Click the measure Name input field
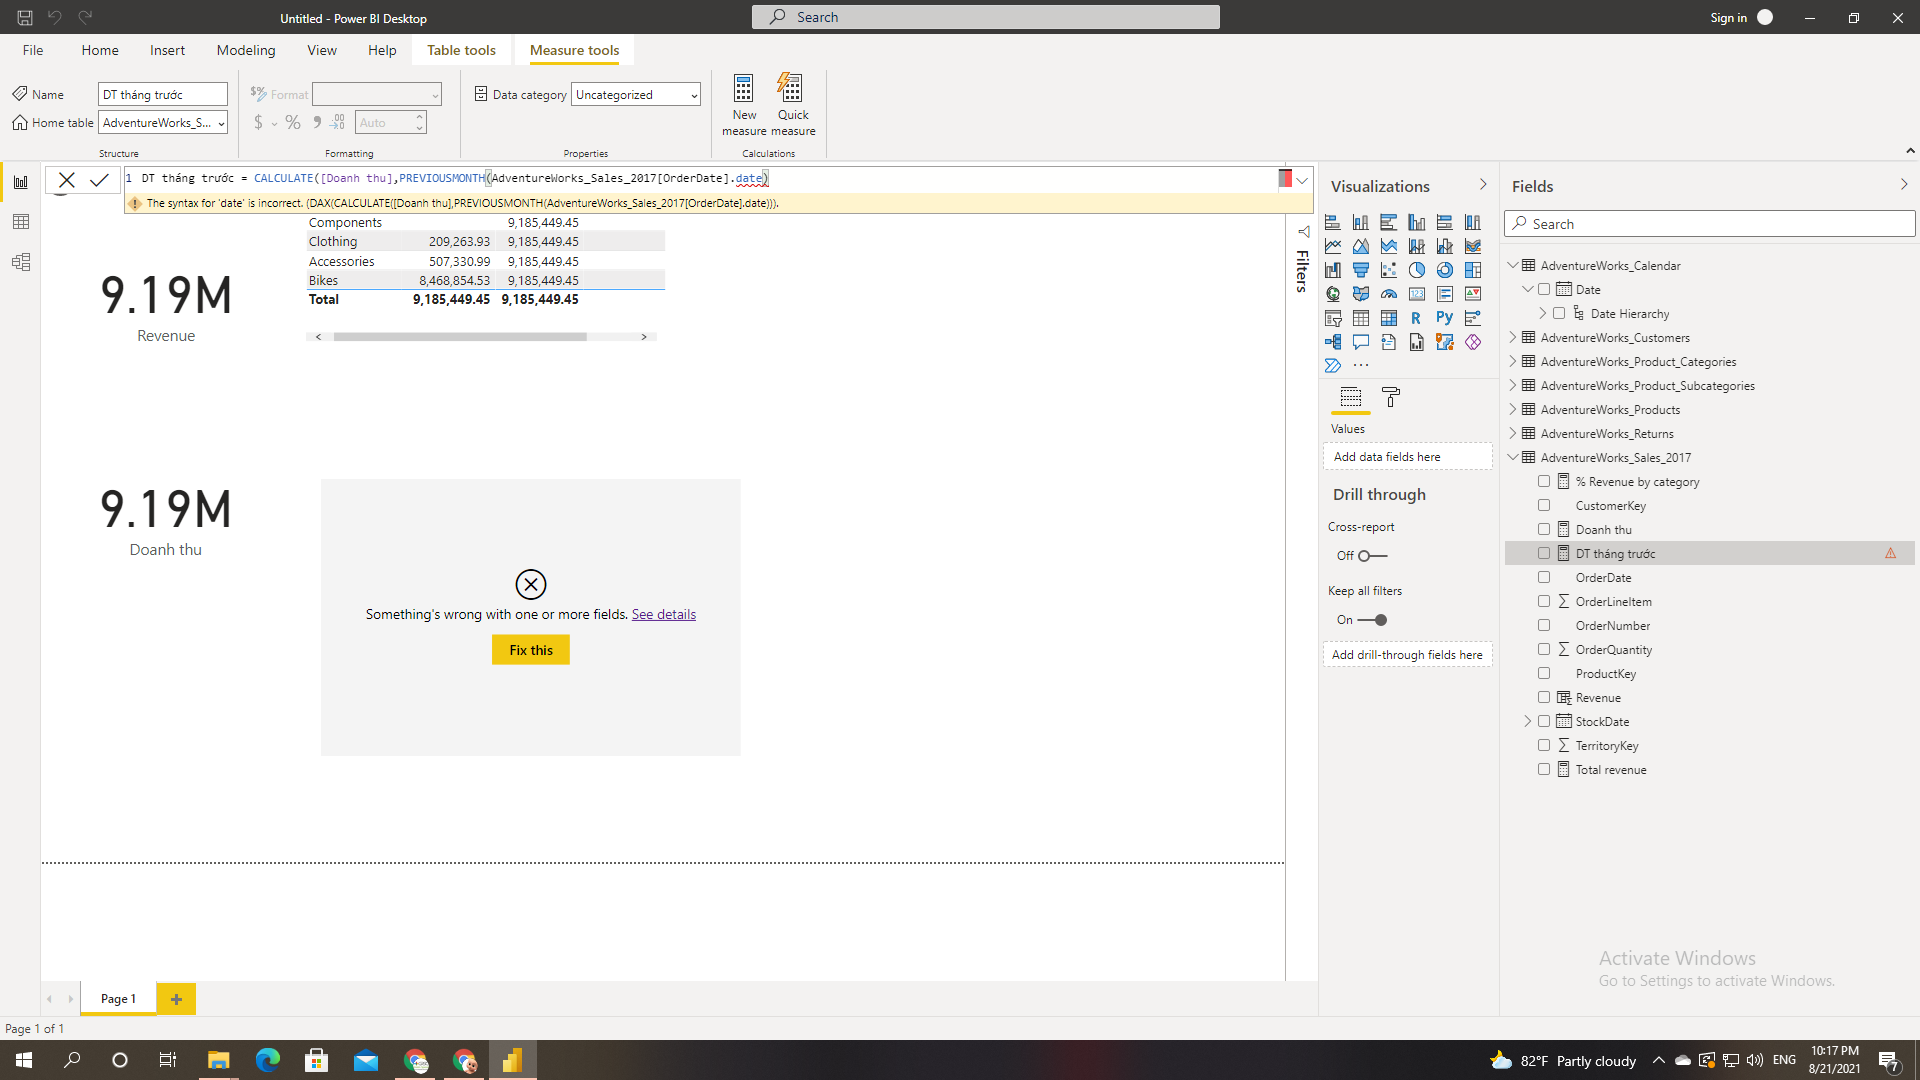The image size is (1920, 1080). click(x=163, y=95)
